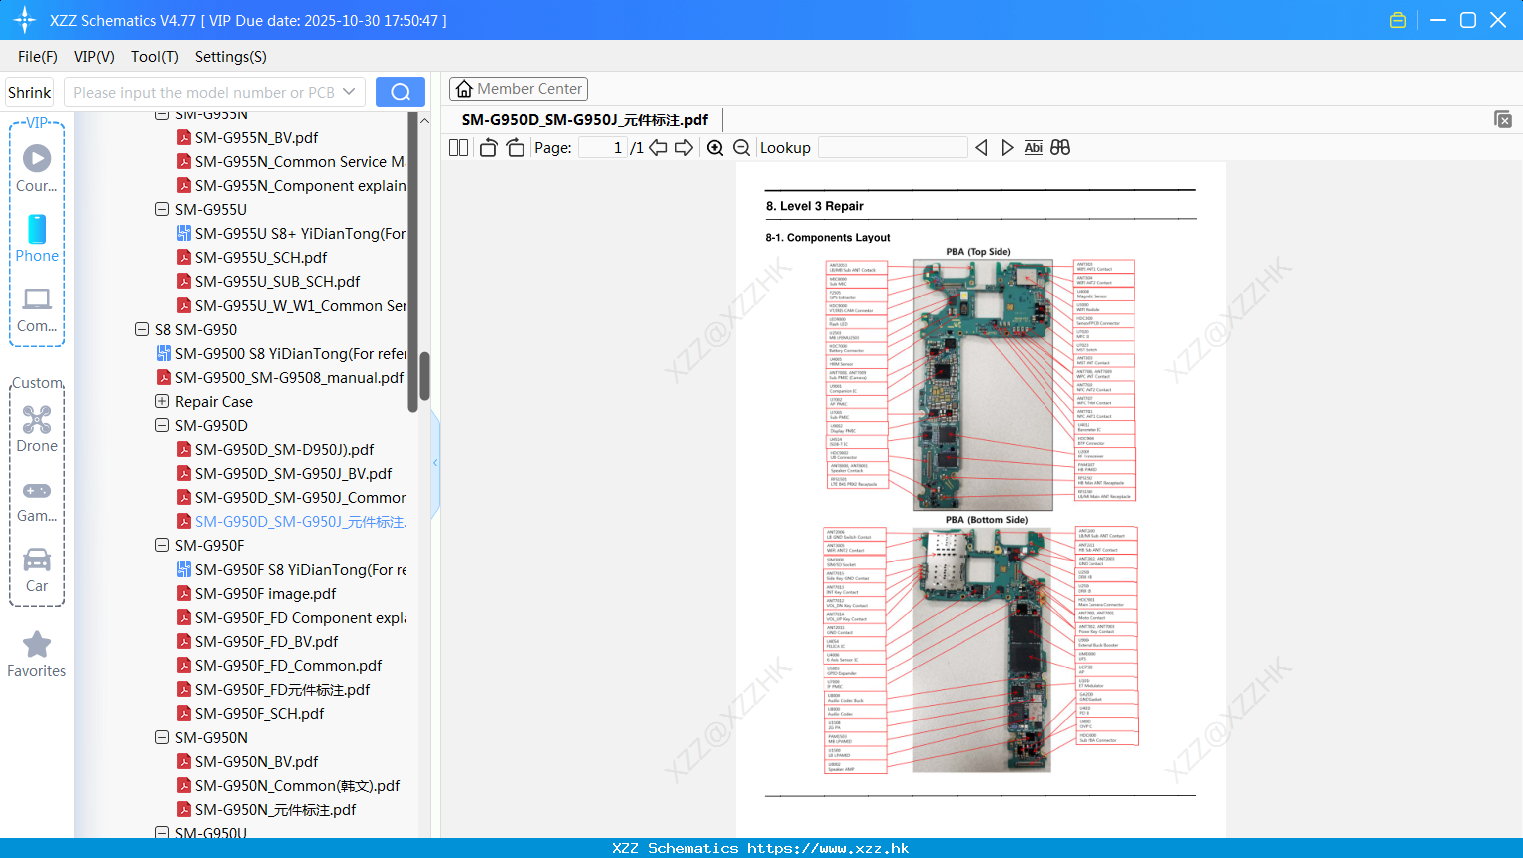
Task: Toggle the Abi match-case option
Action: coord(1034,148)
